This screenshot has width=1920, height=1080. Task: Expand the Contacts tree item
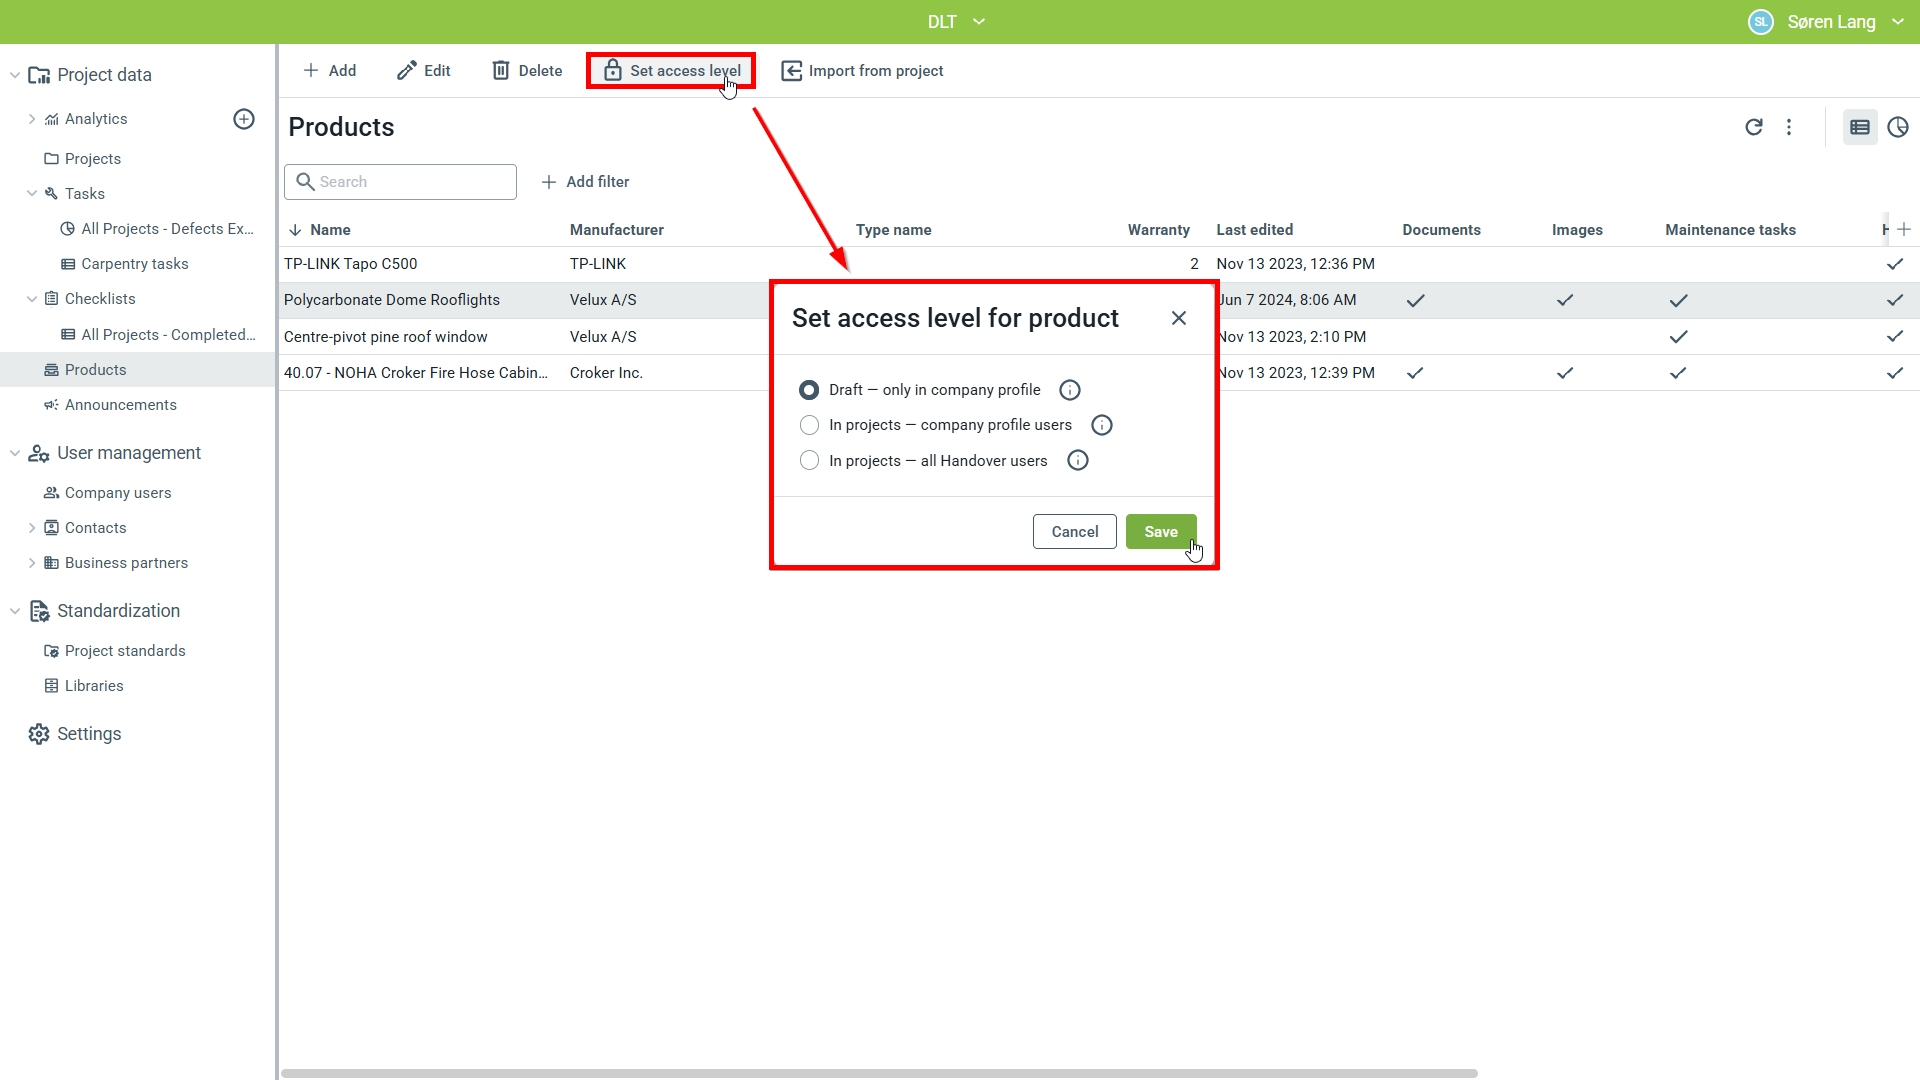click(x=32, y=528)
